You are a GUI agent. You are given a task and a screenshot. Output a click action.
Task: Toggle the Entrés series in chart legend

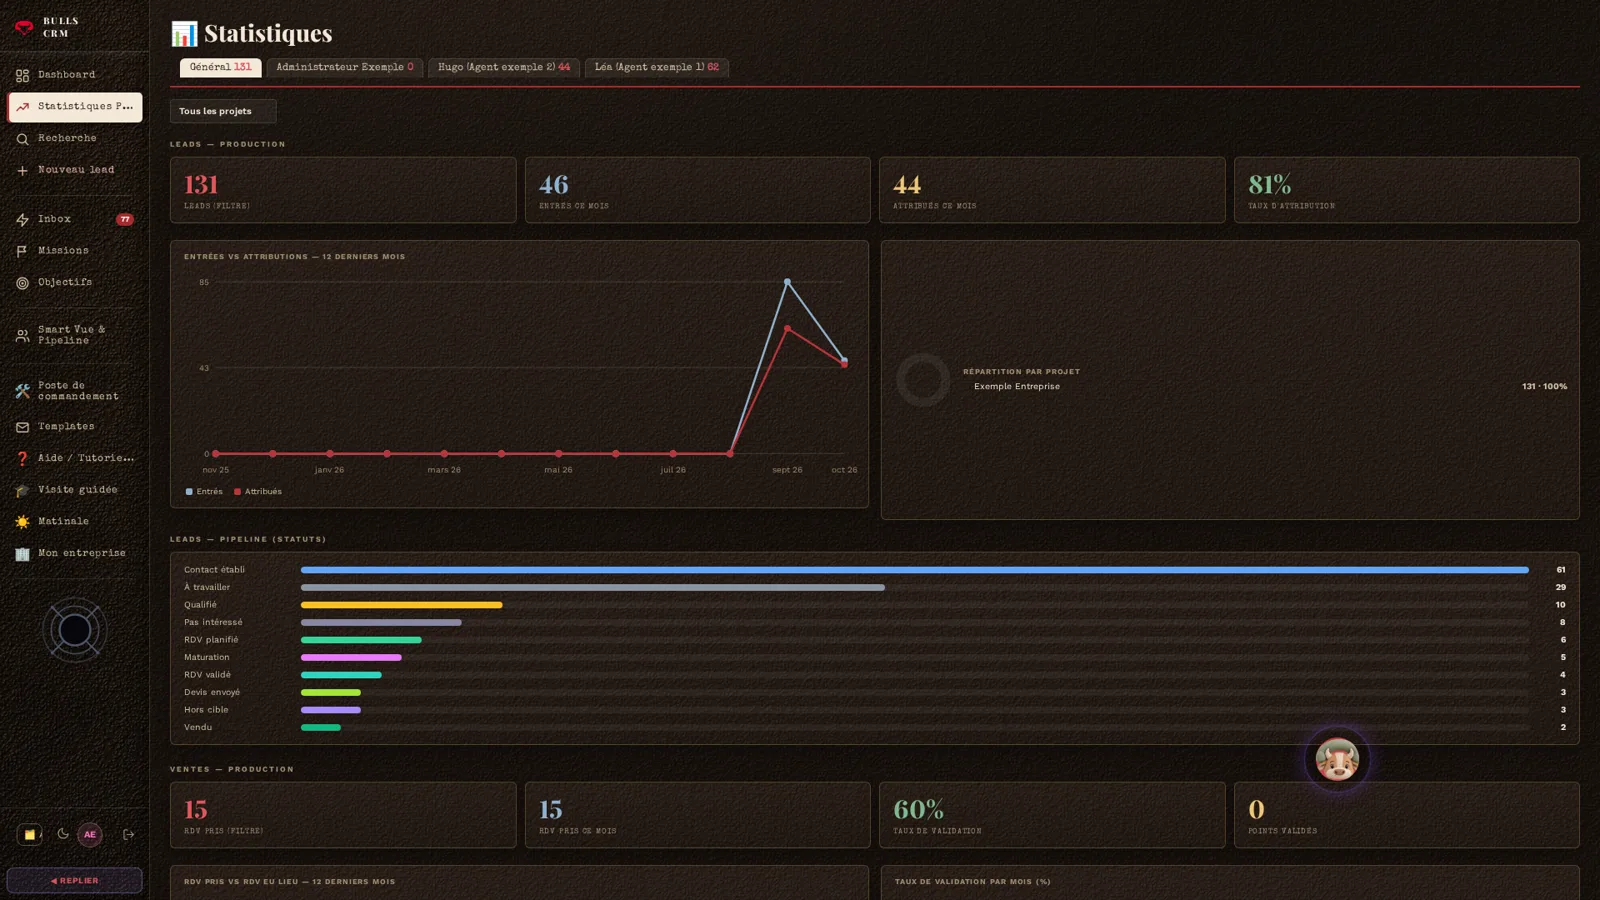click(204, 492)
